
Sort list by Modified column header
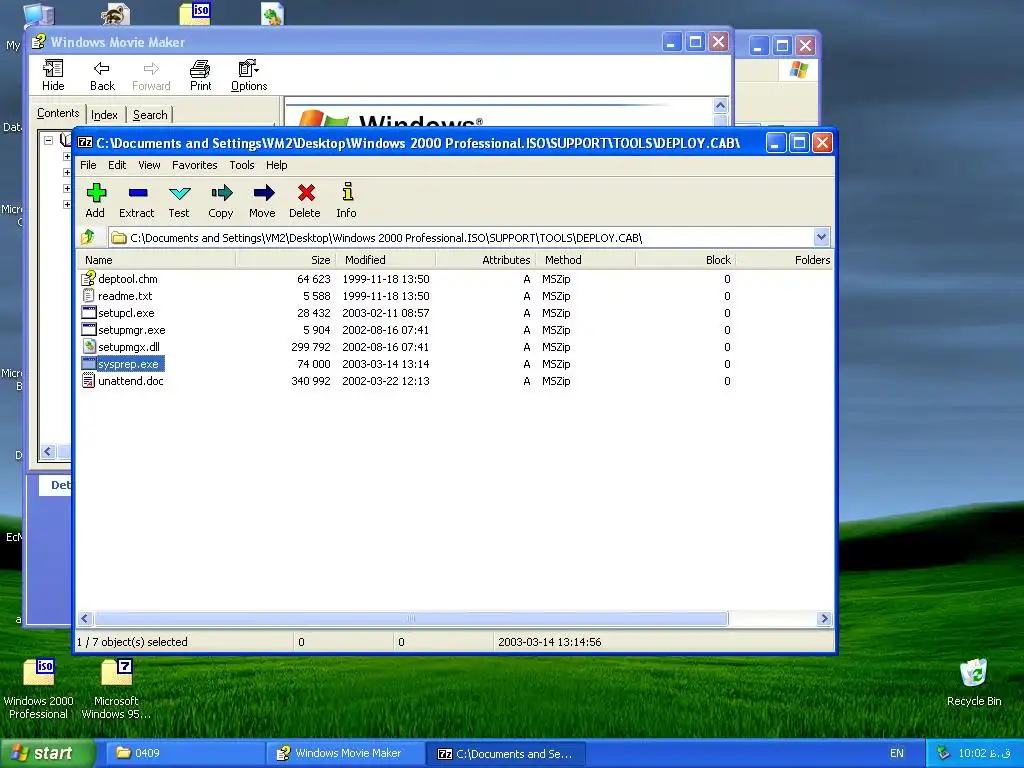pyautogui.click(x=386, y=260)
